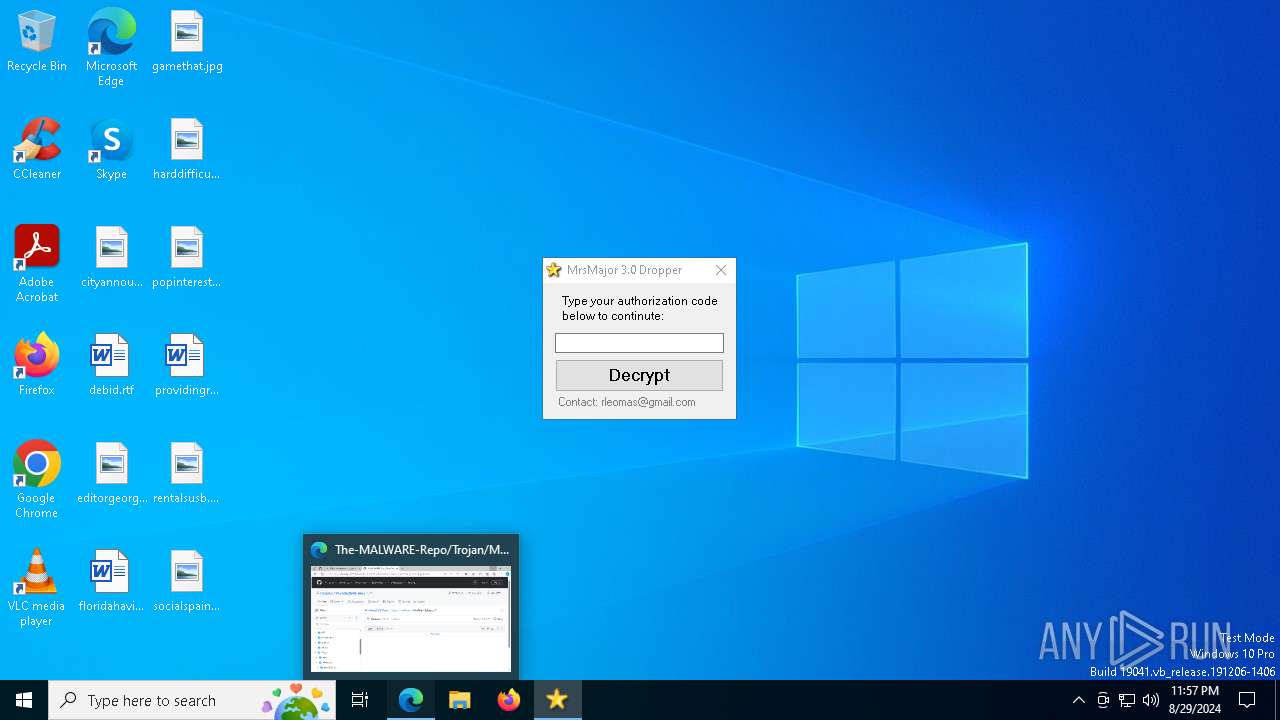
Task: Click the Contact: rleomas@gmail.com text
Action: click(x=627, y=402)
